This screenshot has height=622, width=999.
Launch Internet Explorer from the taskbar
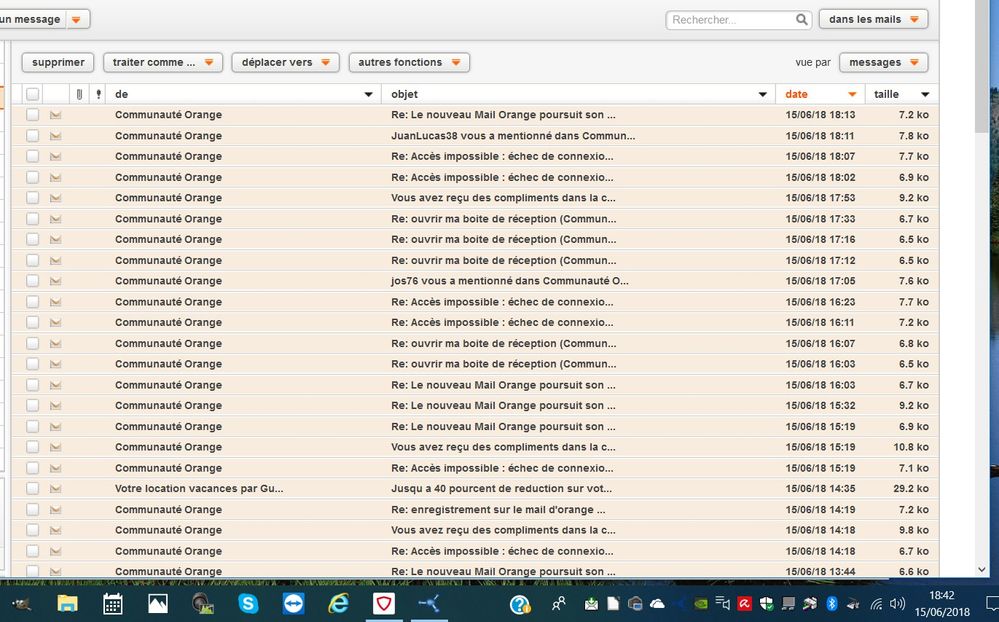click(339, 603)
